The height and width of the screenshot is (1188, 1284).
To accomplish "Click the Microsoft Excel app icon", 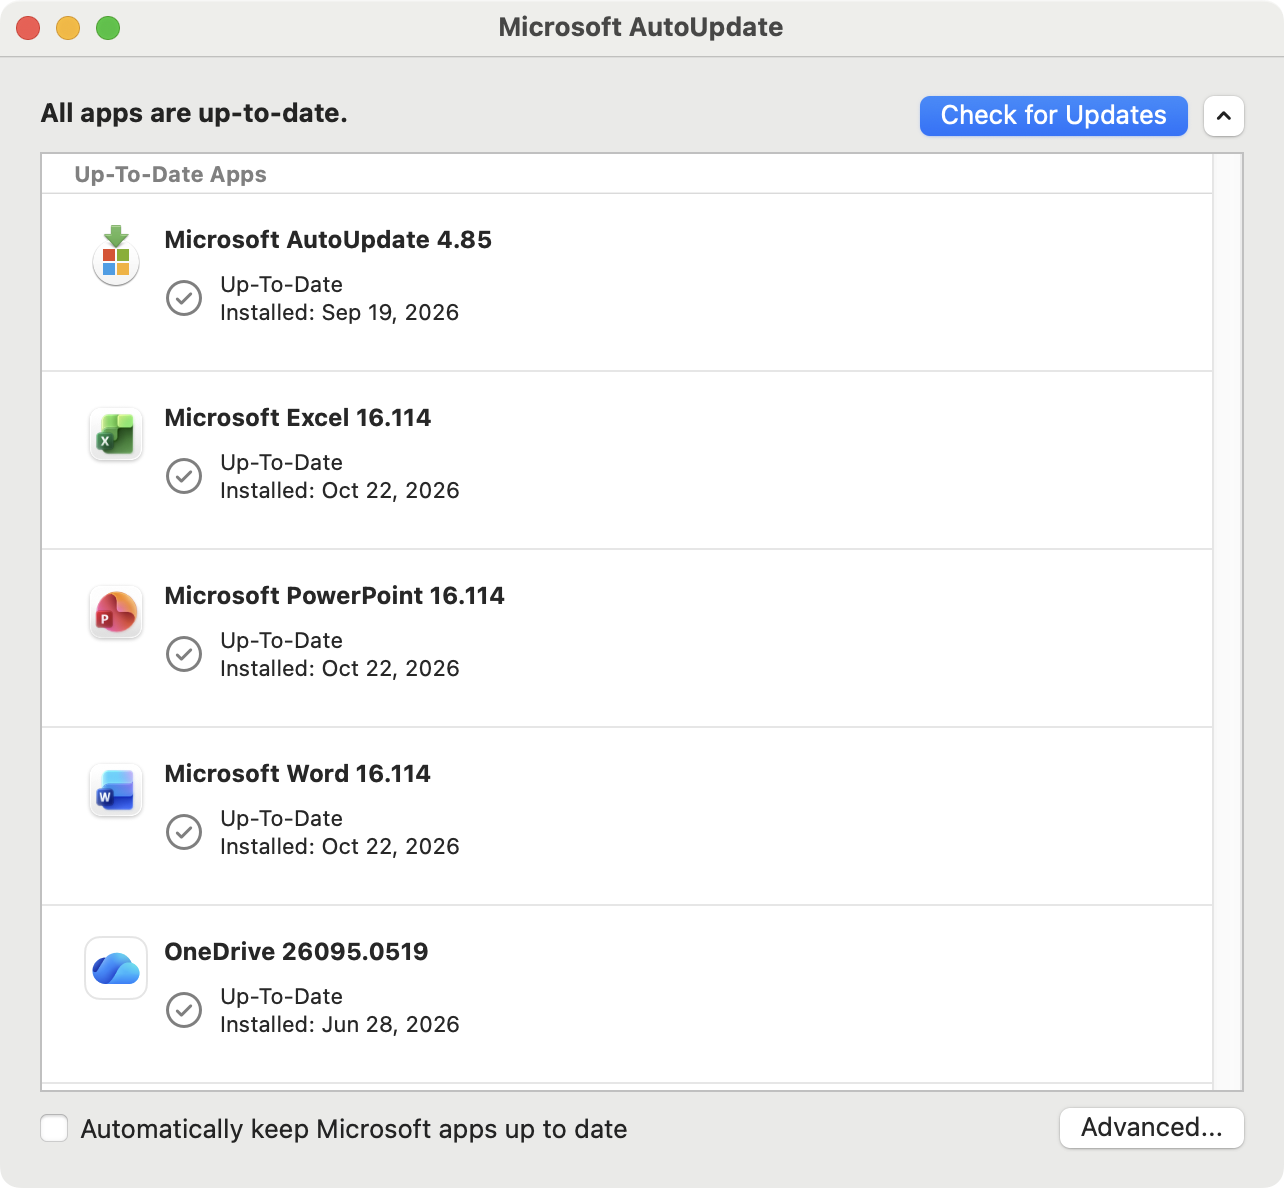I will pos(116,435).
